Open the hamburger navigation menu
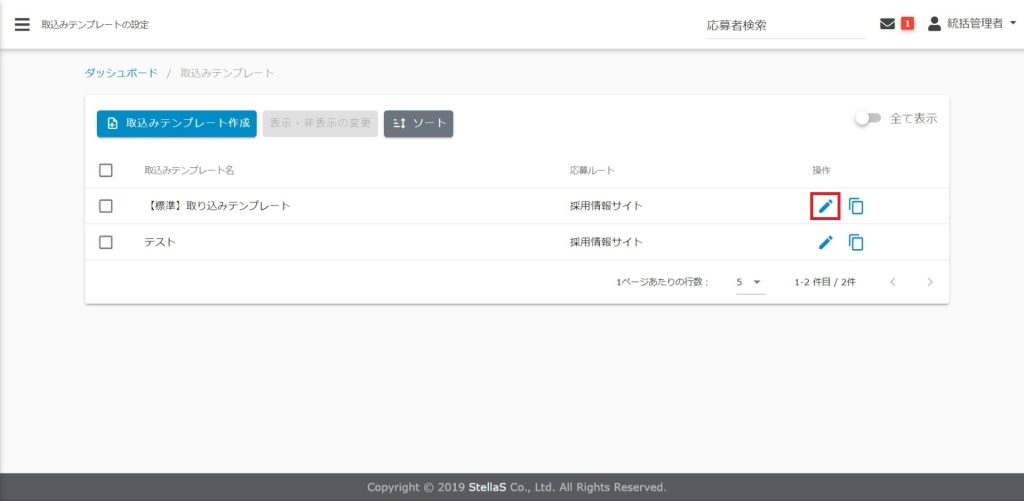 [22, 24]
